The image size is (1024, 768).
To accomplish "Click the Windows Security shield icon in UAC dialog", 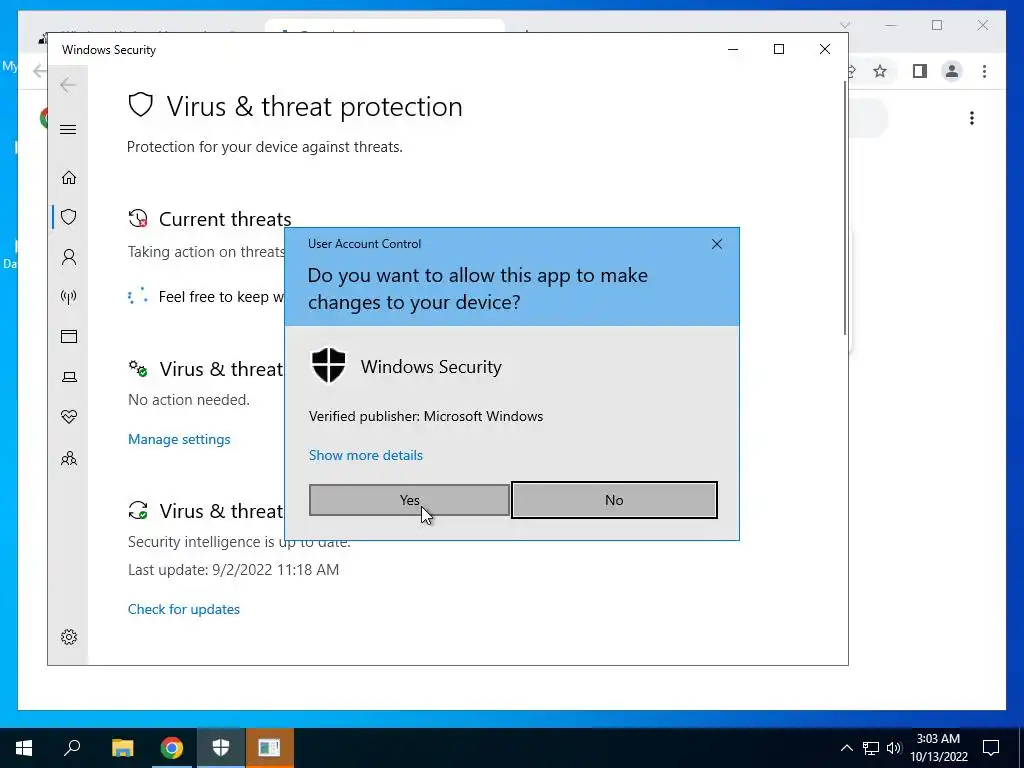I will click(328, 366).
